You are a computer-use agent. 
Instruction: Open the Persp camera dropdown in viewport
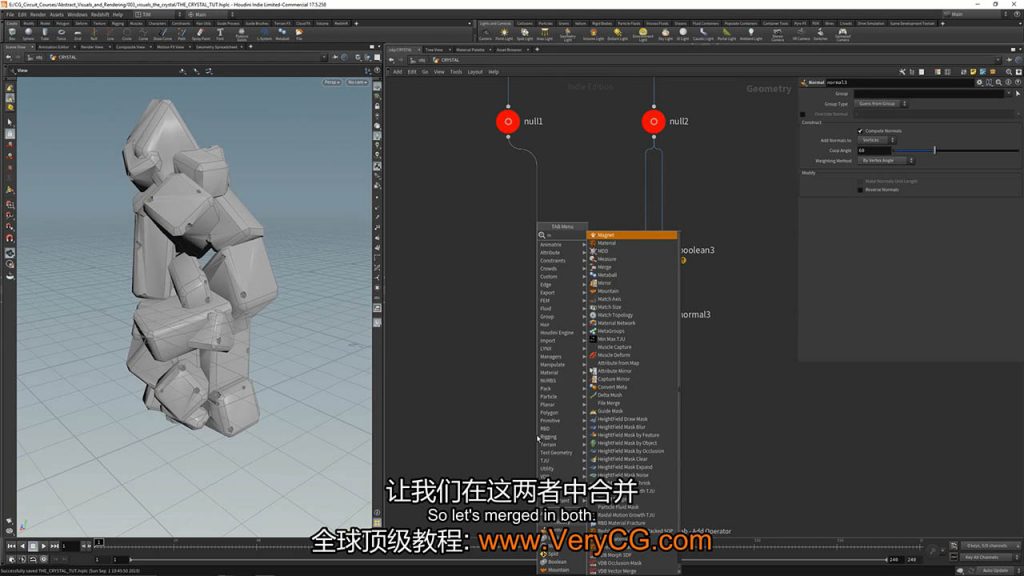tap(332, 82)
